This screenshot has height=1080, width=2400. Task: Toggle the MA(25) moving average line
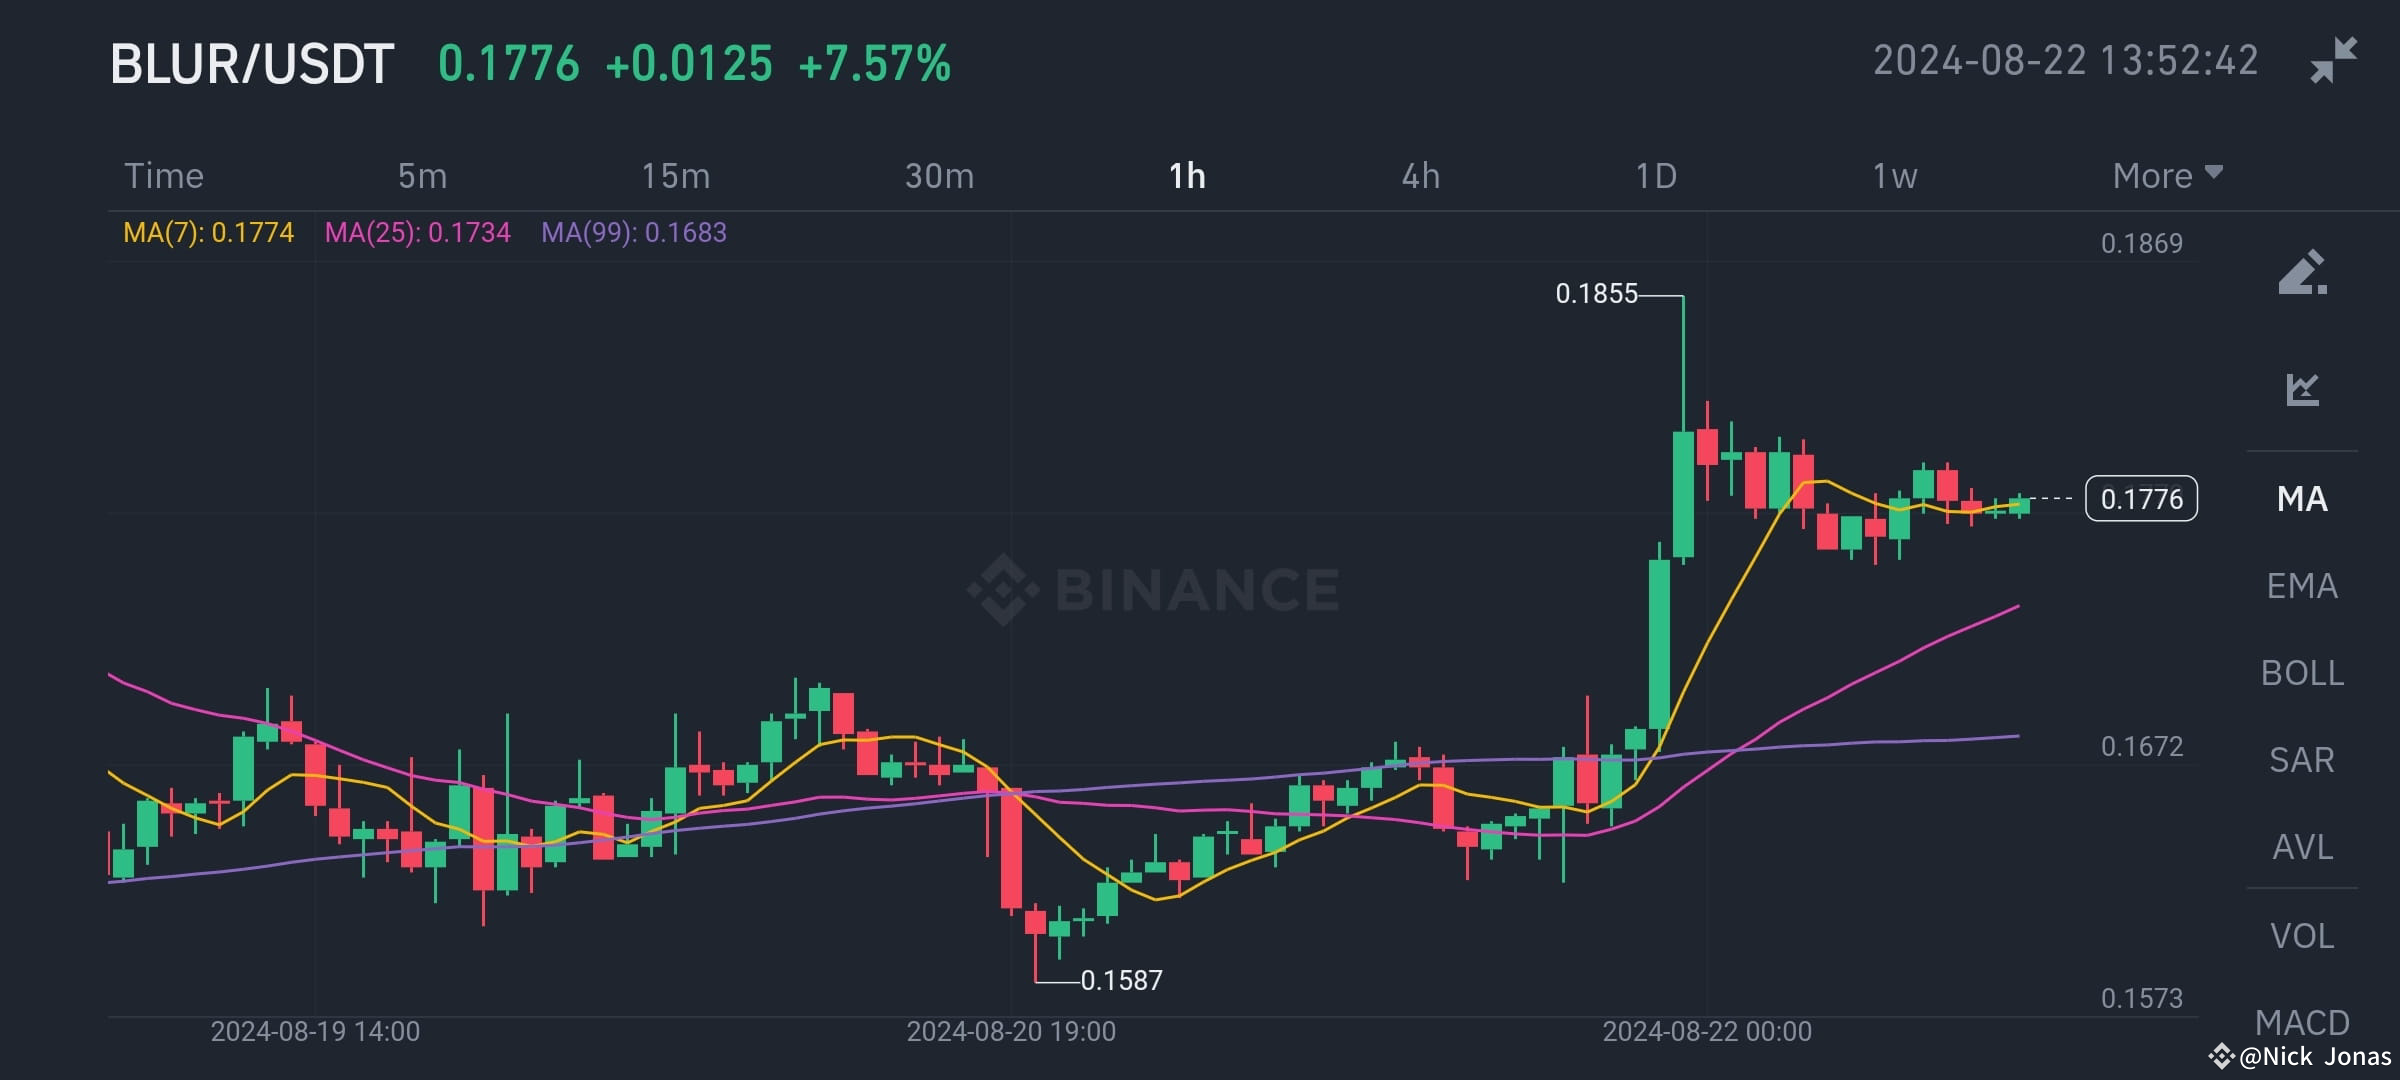[x=420, y=231]
